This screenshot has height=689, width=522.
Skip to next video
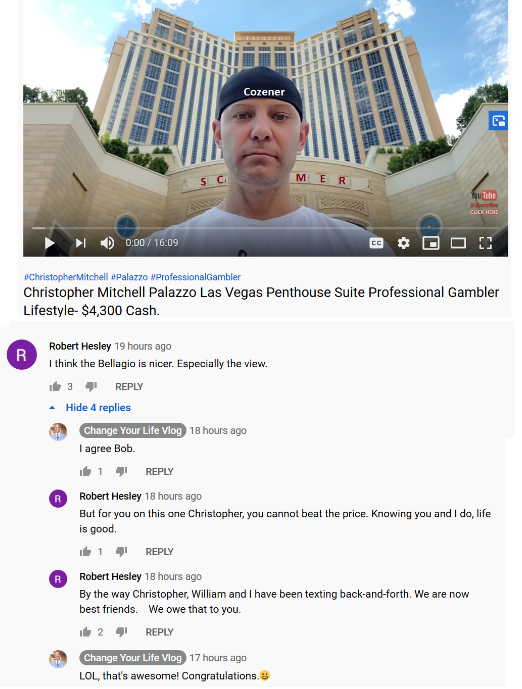coord(80,243)
